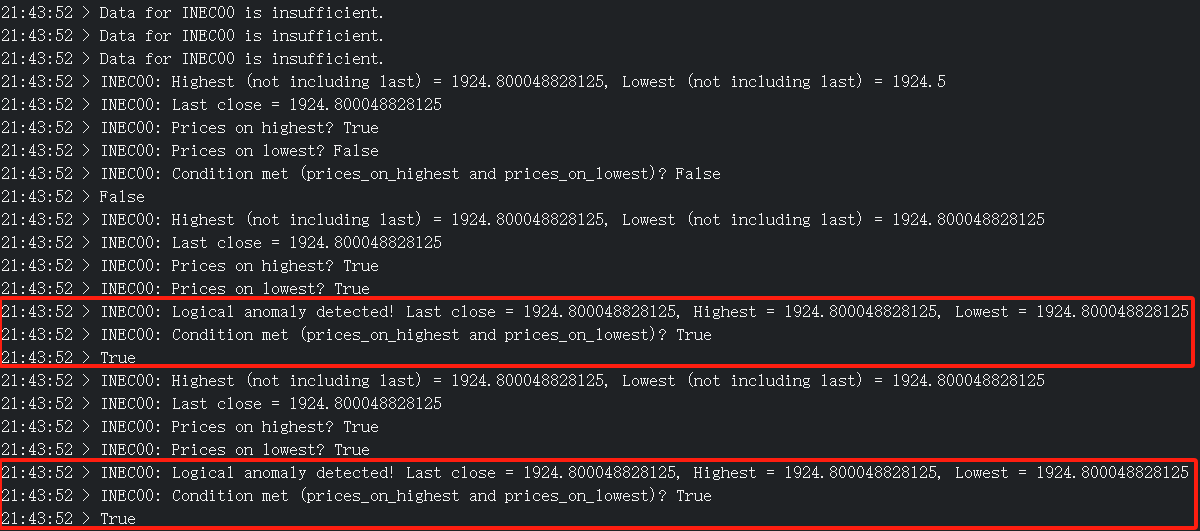Click the first "Data for INEC00 is insufficient" line

(x=193, y=13)
